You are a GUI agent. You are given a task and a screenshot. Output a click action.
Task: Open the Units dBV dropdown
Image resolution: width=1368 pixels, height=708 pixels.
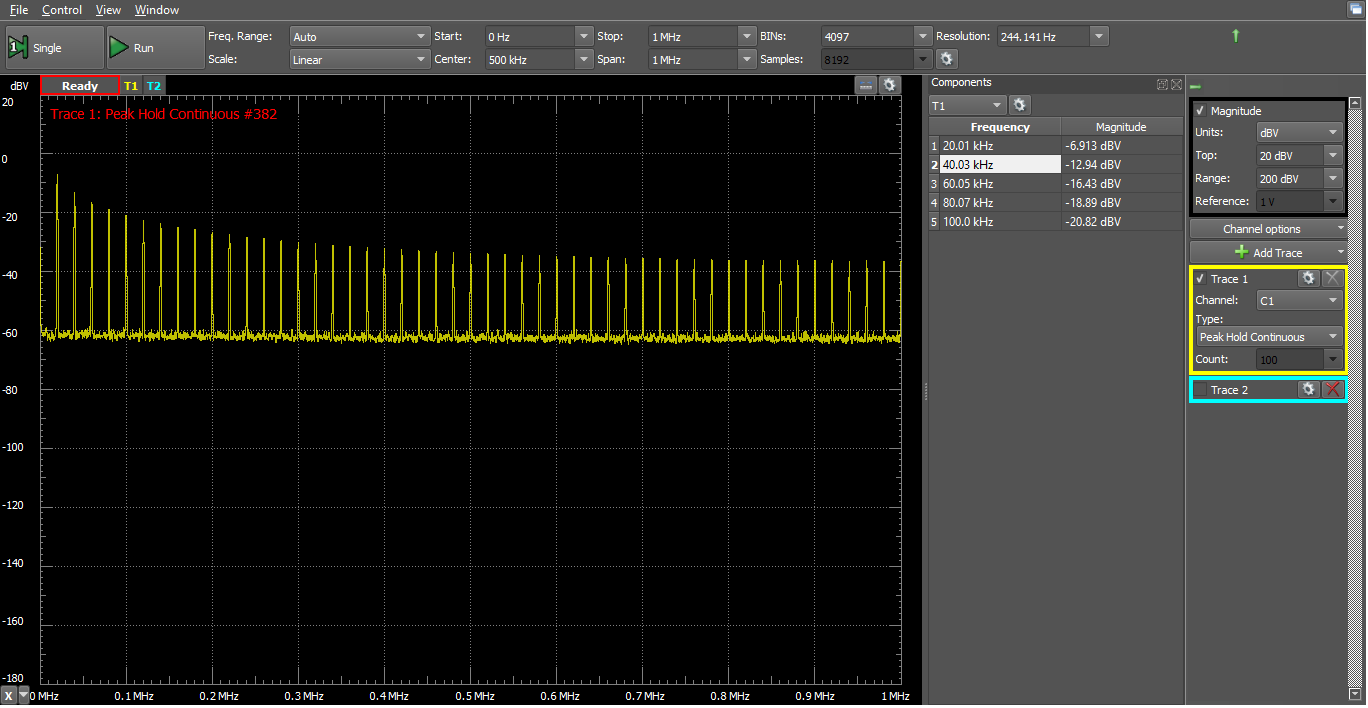[x=1298, y=131]
